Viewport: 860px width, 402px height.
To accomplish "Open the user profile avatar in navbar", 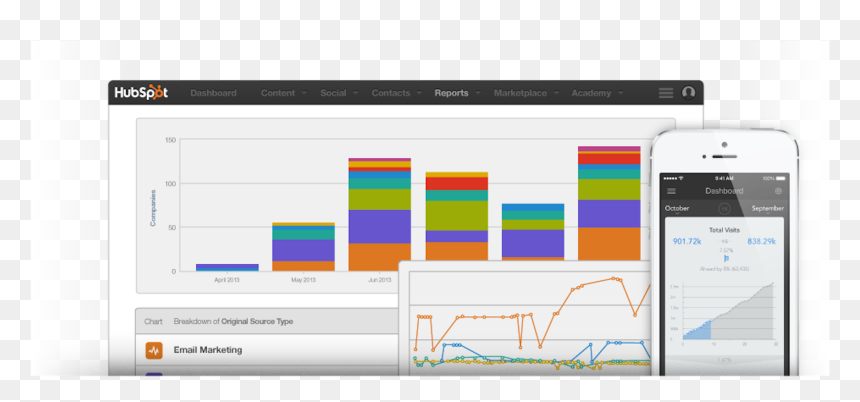I will click(x=688, y=93).
